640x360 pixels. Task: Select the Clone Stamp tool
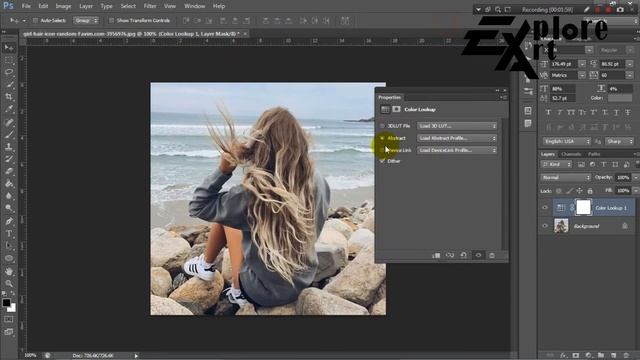[x=9, y=147]
